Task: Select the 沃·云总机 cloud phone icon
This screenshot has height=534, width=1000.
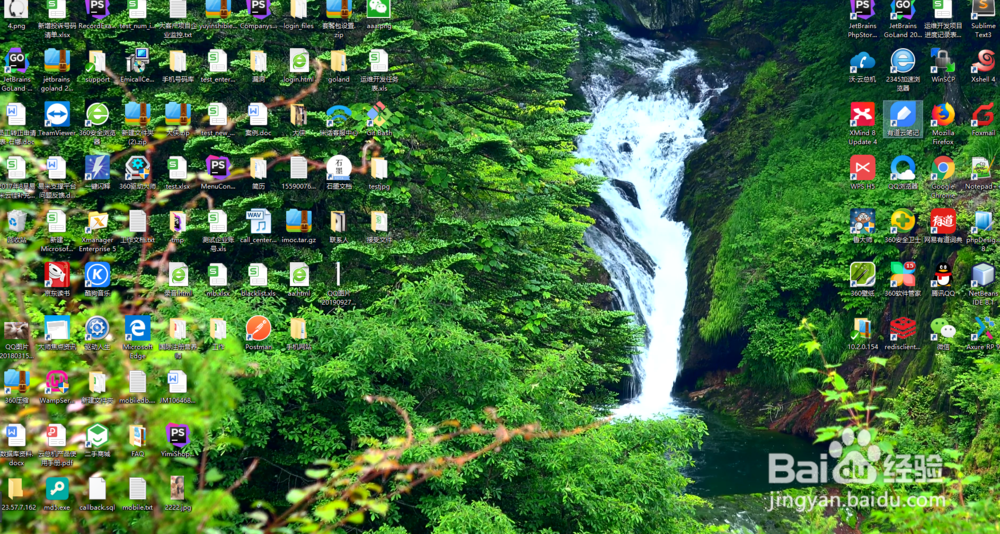Action: click(862, 61)
